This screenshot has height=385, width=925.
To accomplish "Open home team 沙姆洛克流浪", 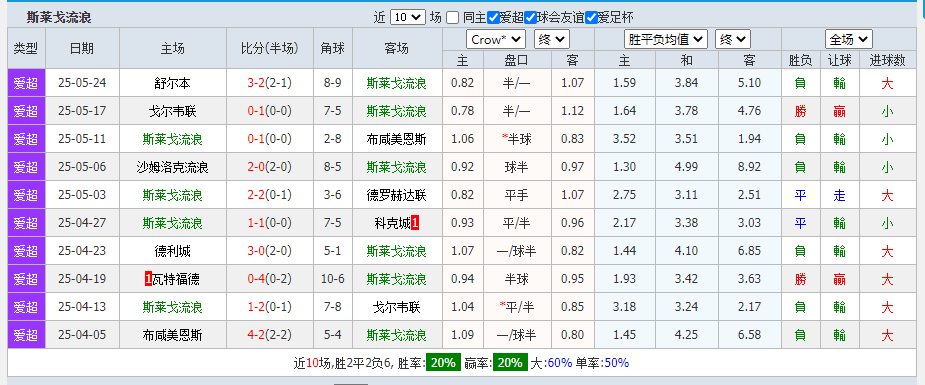I will coord(172,167).
